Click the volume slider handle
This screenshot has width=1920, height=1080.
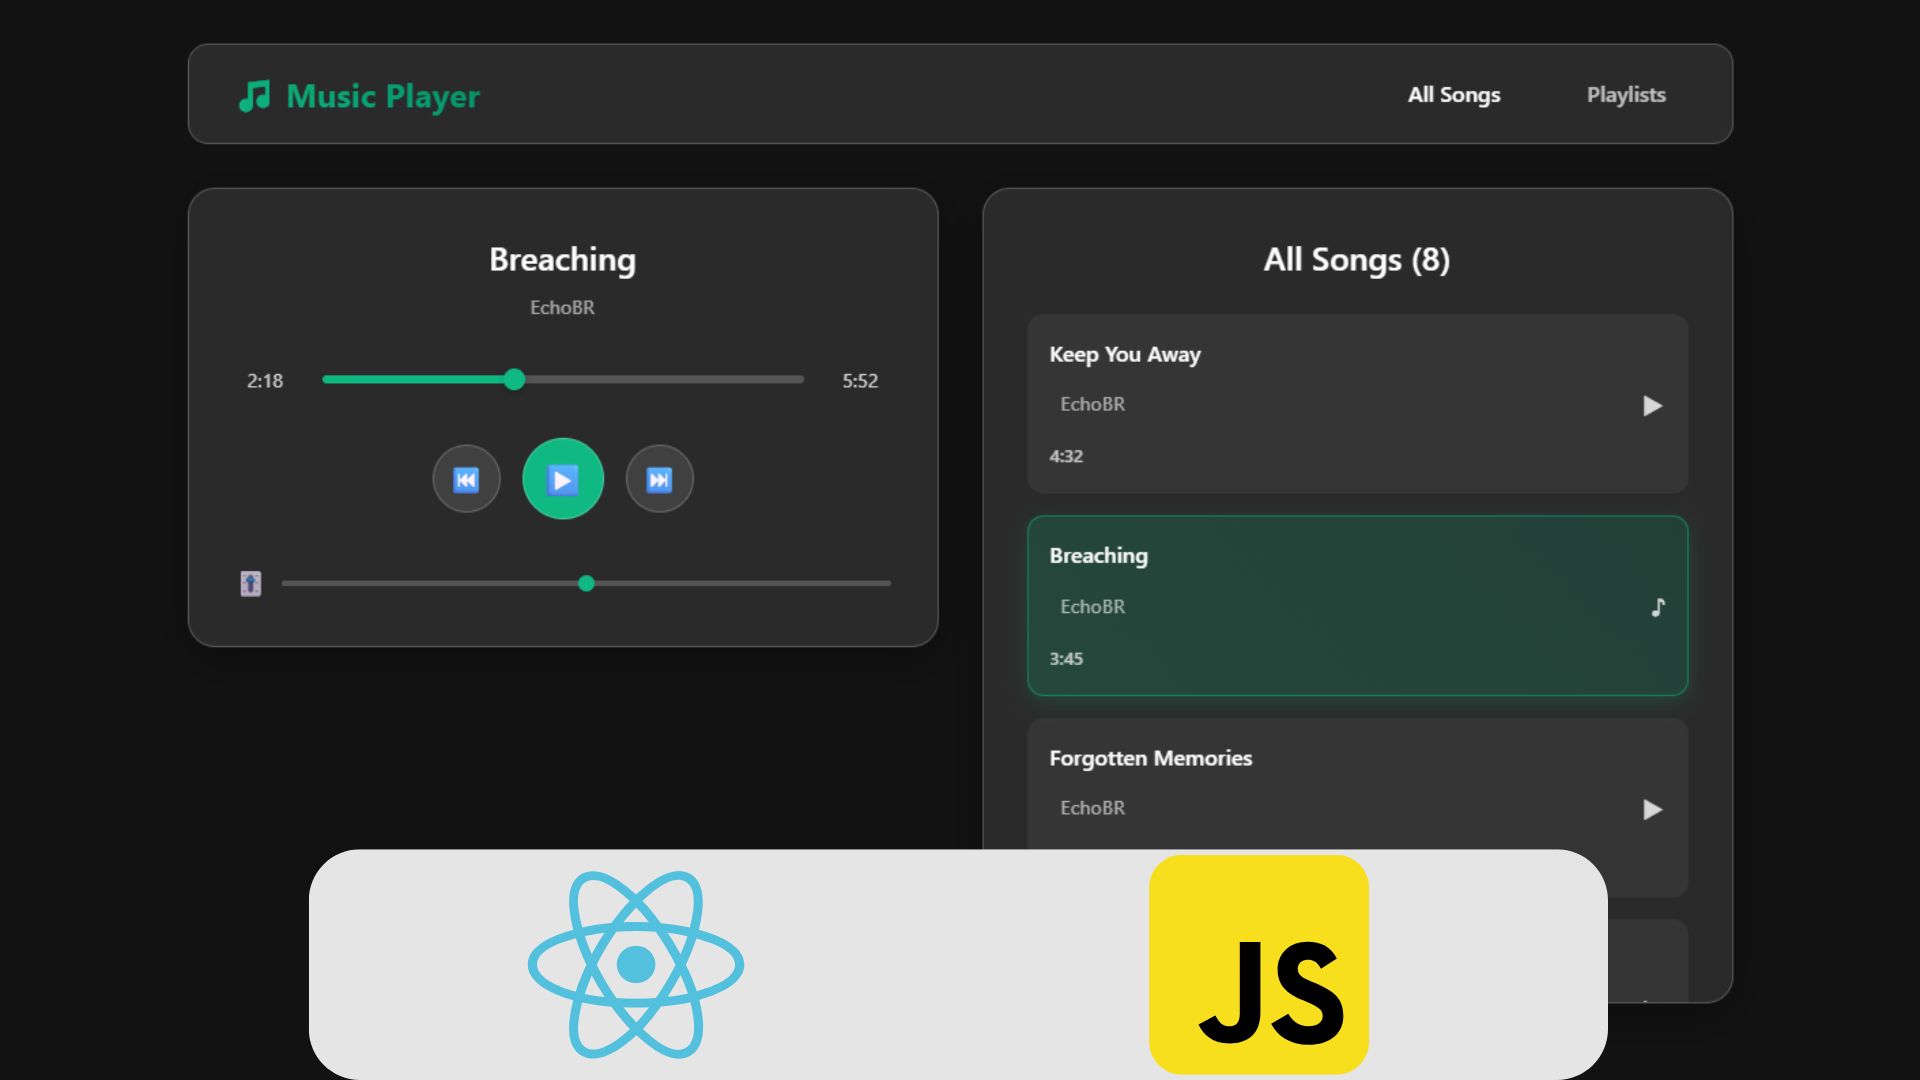pyautogui.click(x=587, y=583)
